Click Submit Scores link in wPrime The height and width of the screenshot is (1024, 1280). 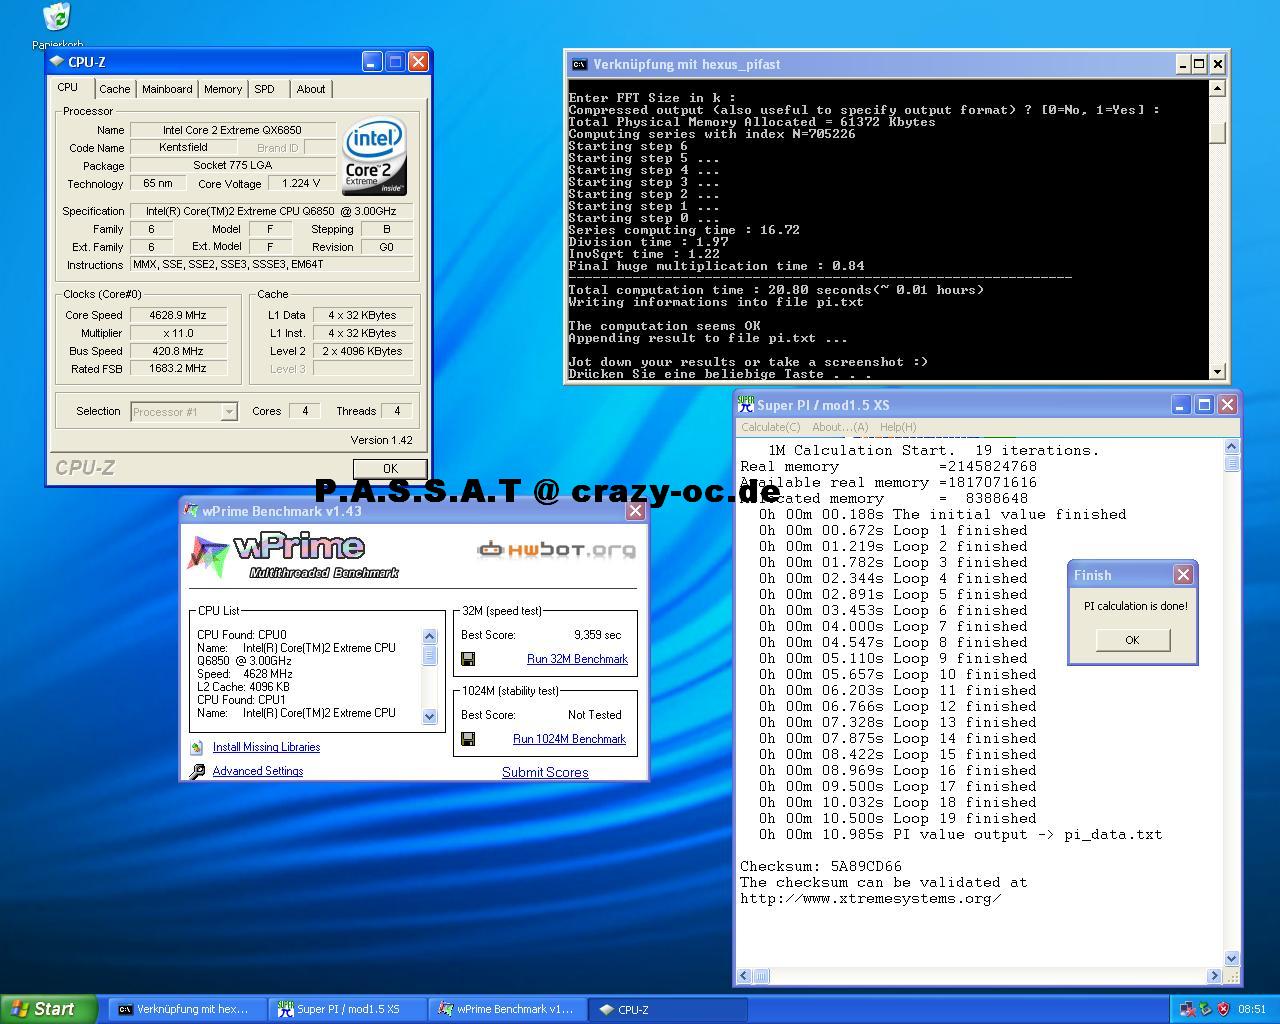pos(545,772)
